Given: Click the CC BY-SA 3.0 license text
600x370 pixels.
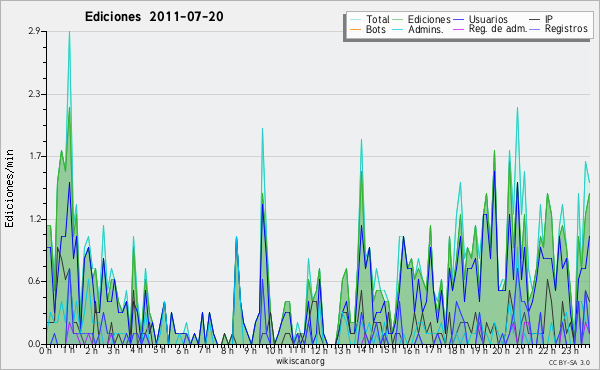Looking at the screenshot, I should 569,362.
